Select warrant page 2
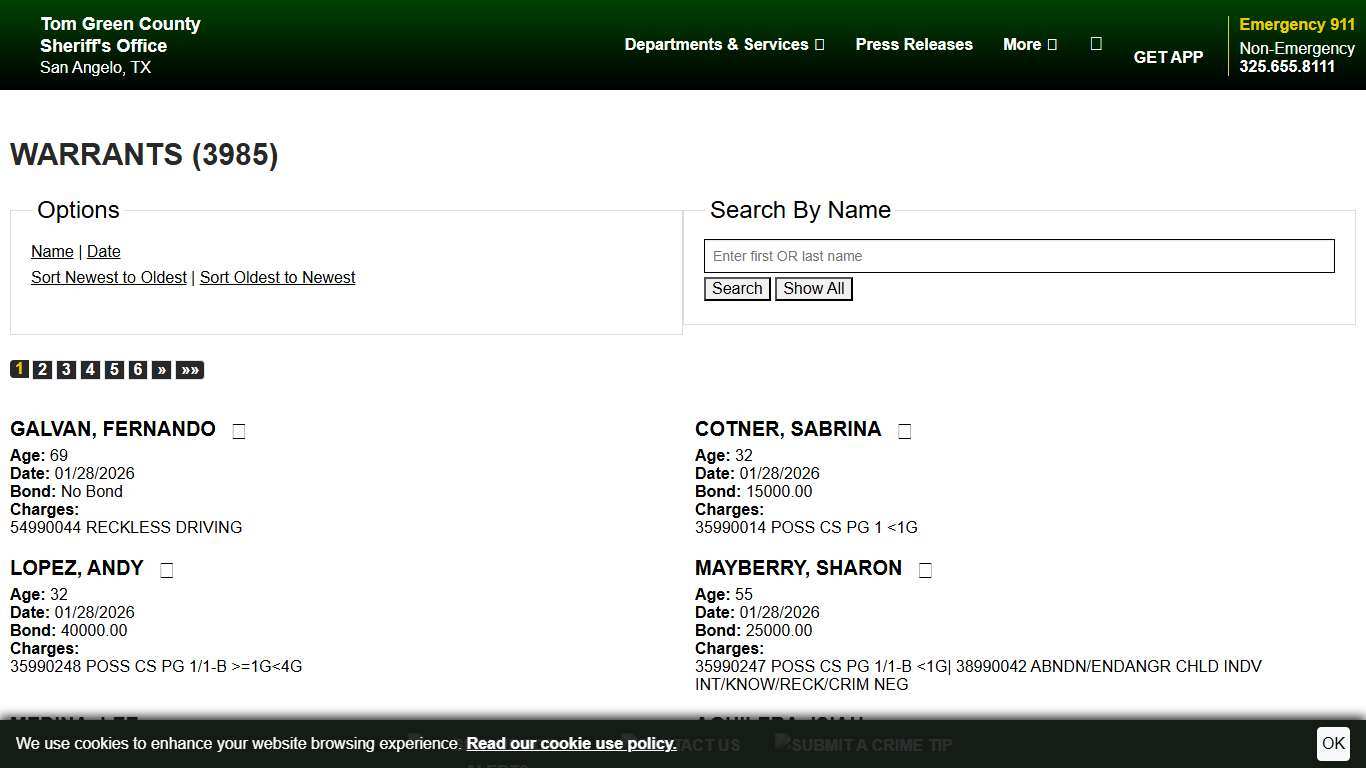Image resolution: width=1366 pixels, height=768 pixels. point(42,369)
